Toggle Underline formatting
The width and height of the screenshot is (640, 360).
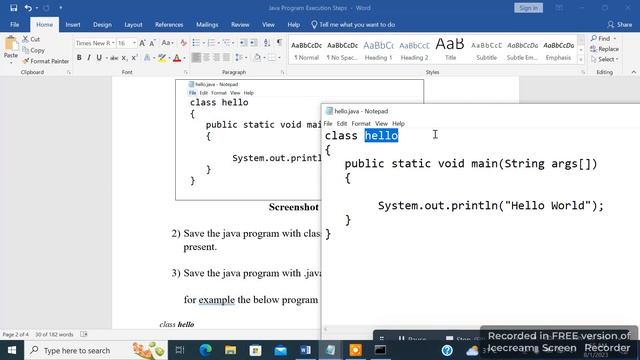click(x=99, y=58)
